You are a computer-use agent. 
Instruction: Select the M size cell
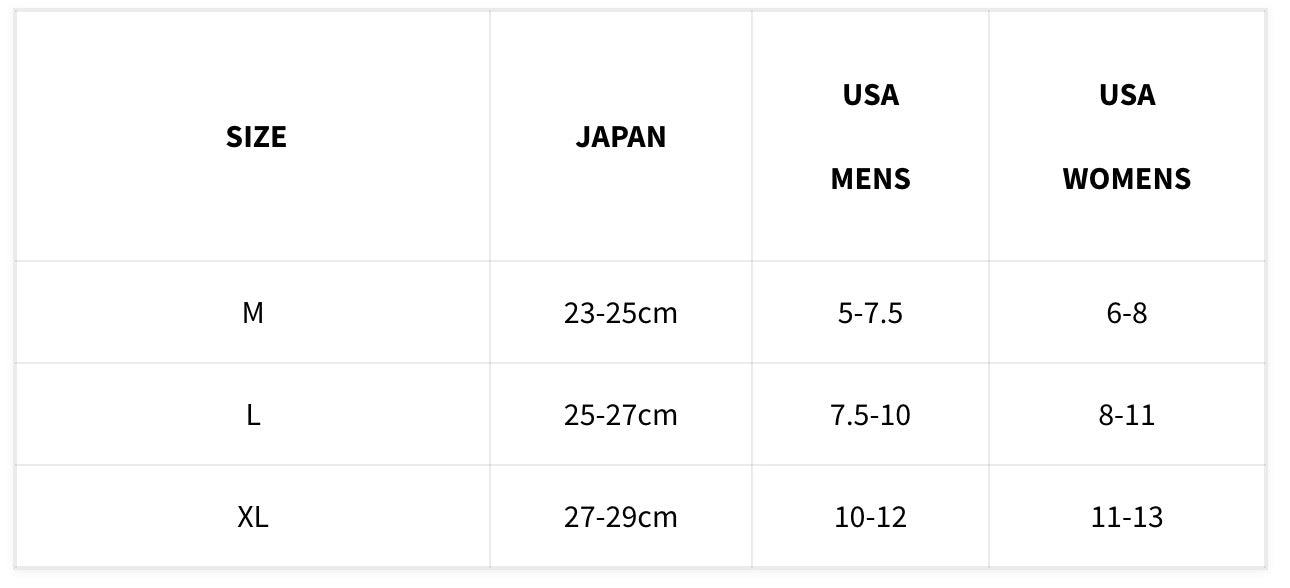pos(253,313)
